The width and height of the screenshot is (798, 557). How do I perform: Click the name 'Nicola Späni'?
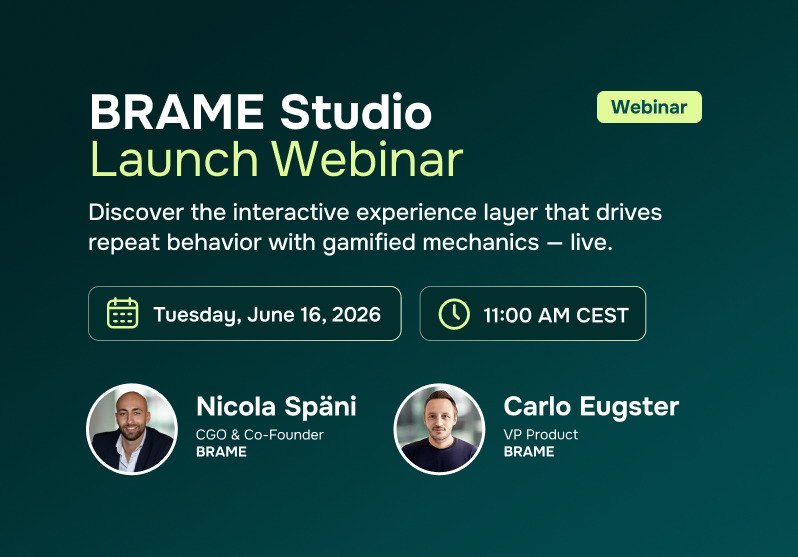click(276, 406)
